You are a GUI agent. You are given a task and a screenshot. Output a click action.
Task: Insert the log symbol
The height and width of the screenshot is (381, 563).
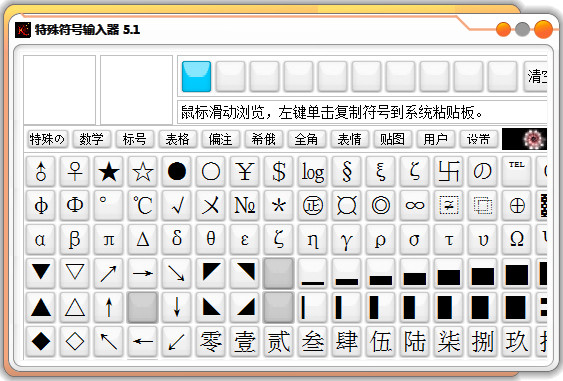click(x=312, y=171)
